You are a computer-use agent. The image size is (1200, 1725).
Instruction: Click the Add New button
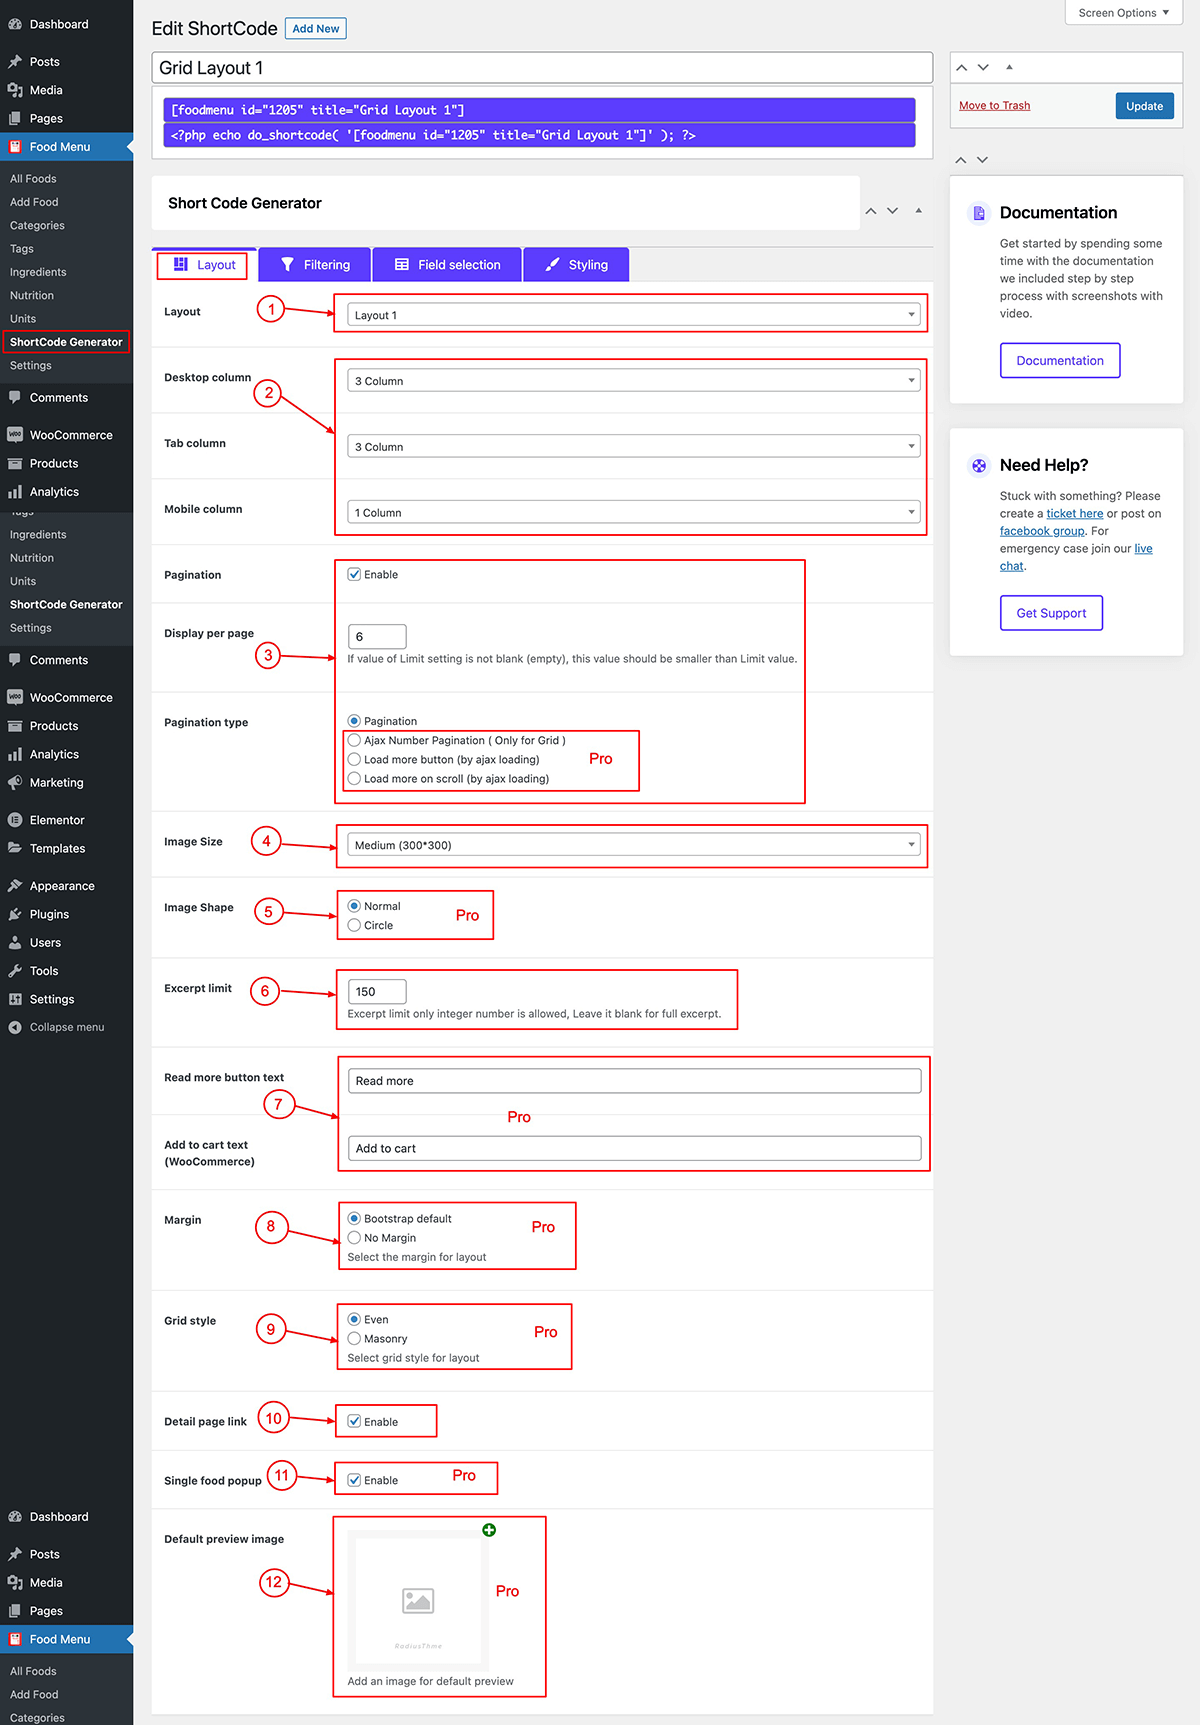pyautogui.click(x=316, y=29)
